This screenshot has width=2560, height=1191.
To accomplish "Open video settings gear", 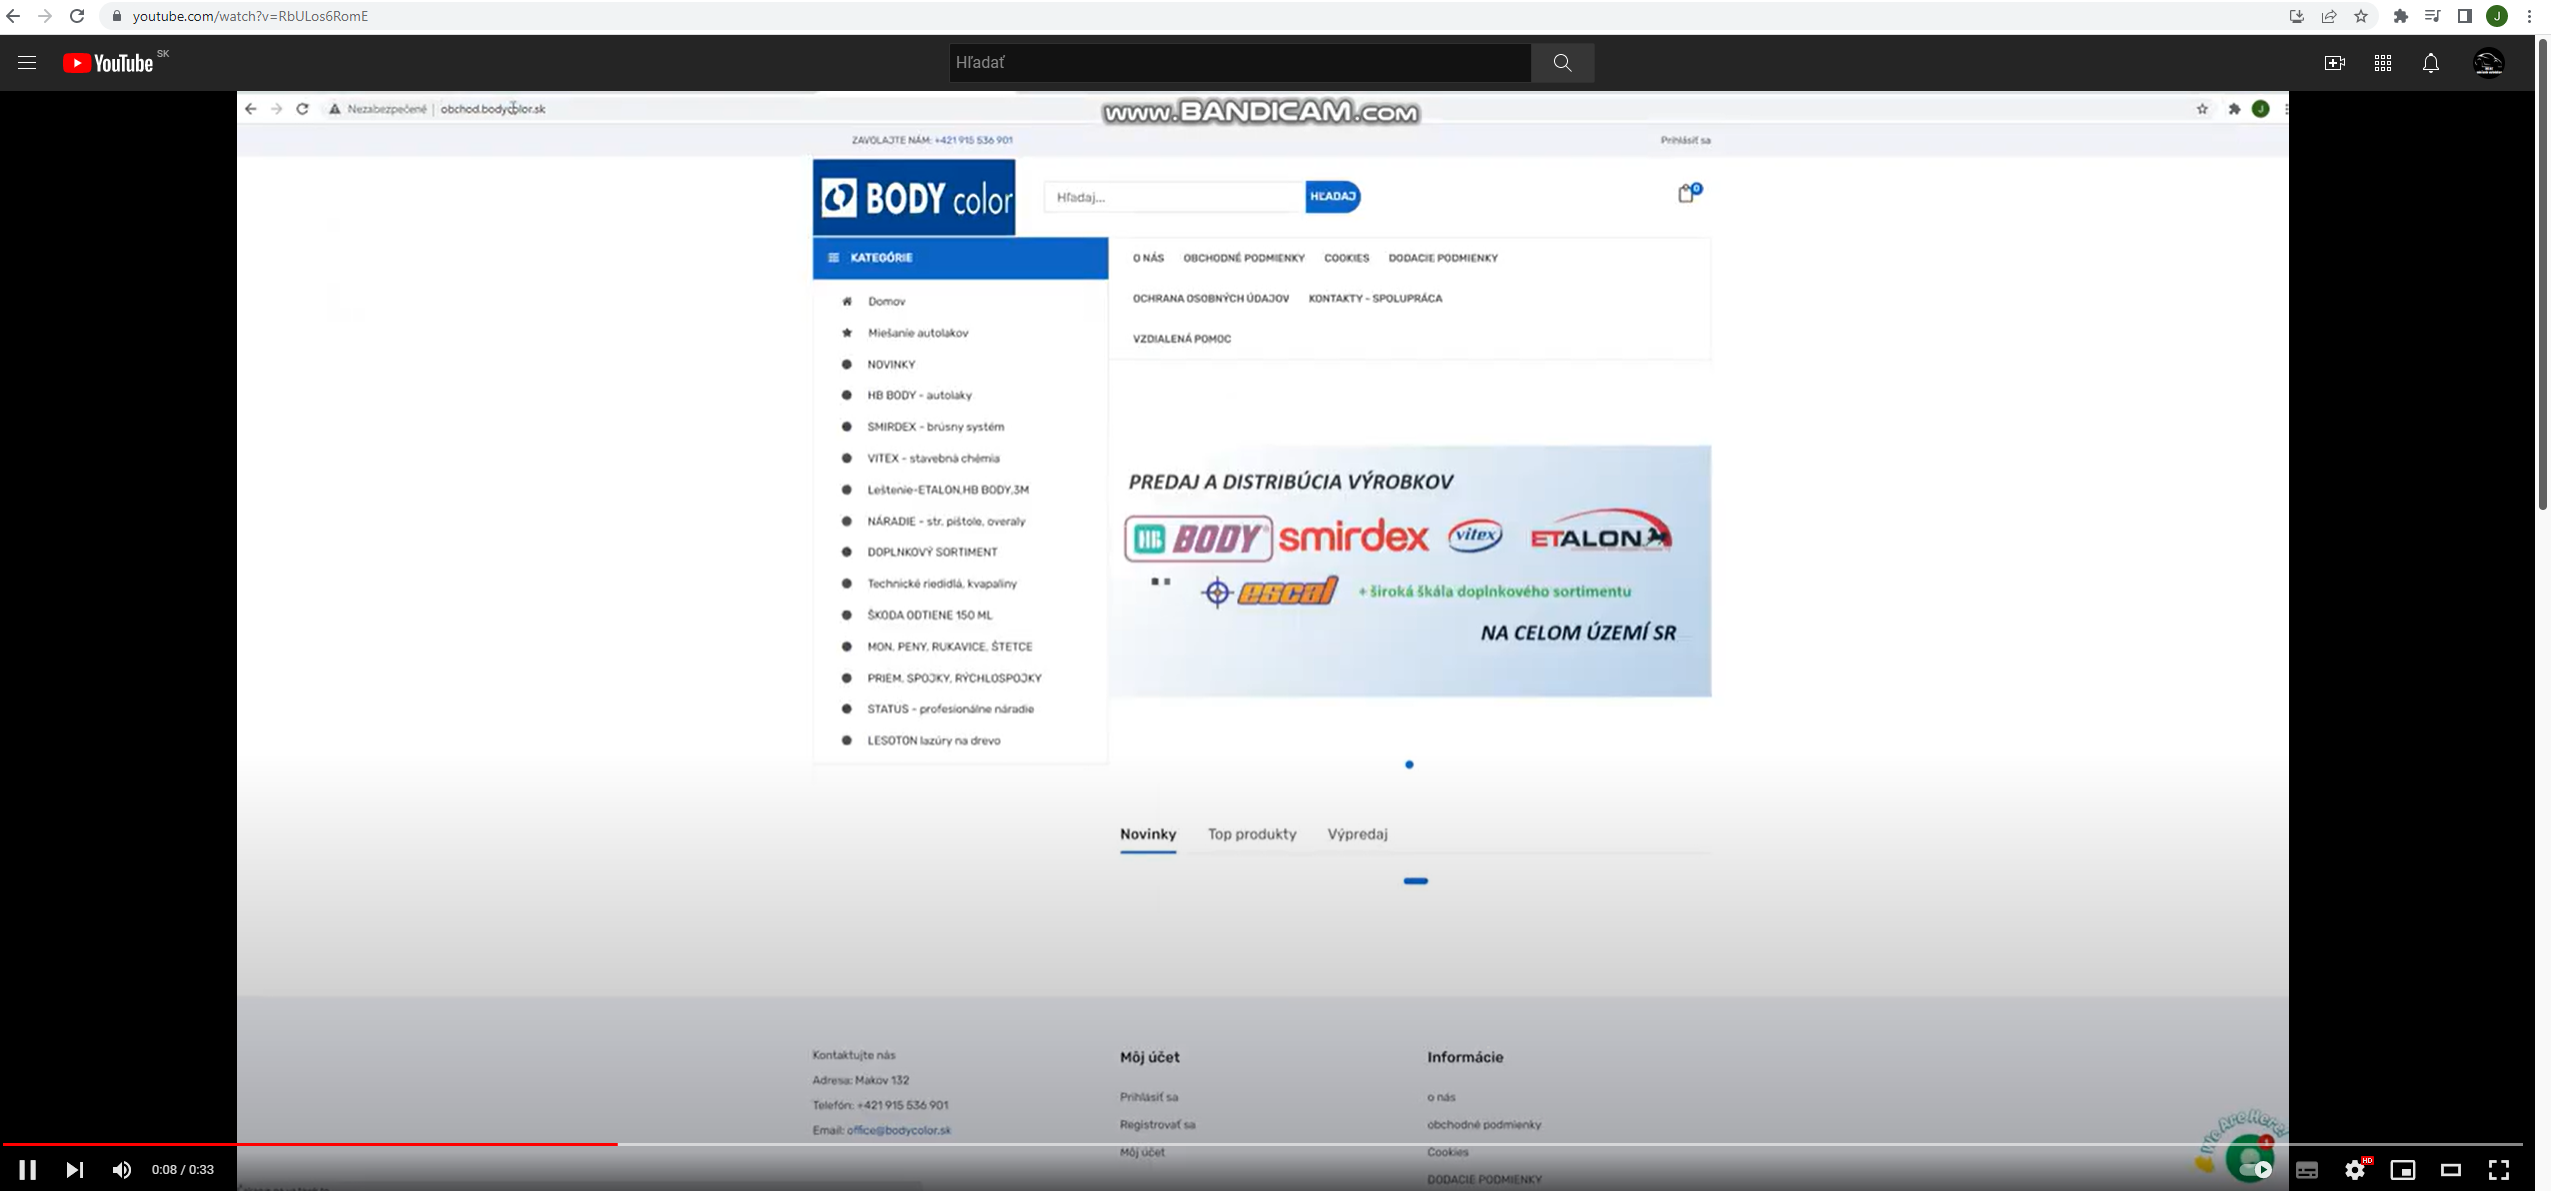I will (x=2355, y=1169).
